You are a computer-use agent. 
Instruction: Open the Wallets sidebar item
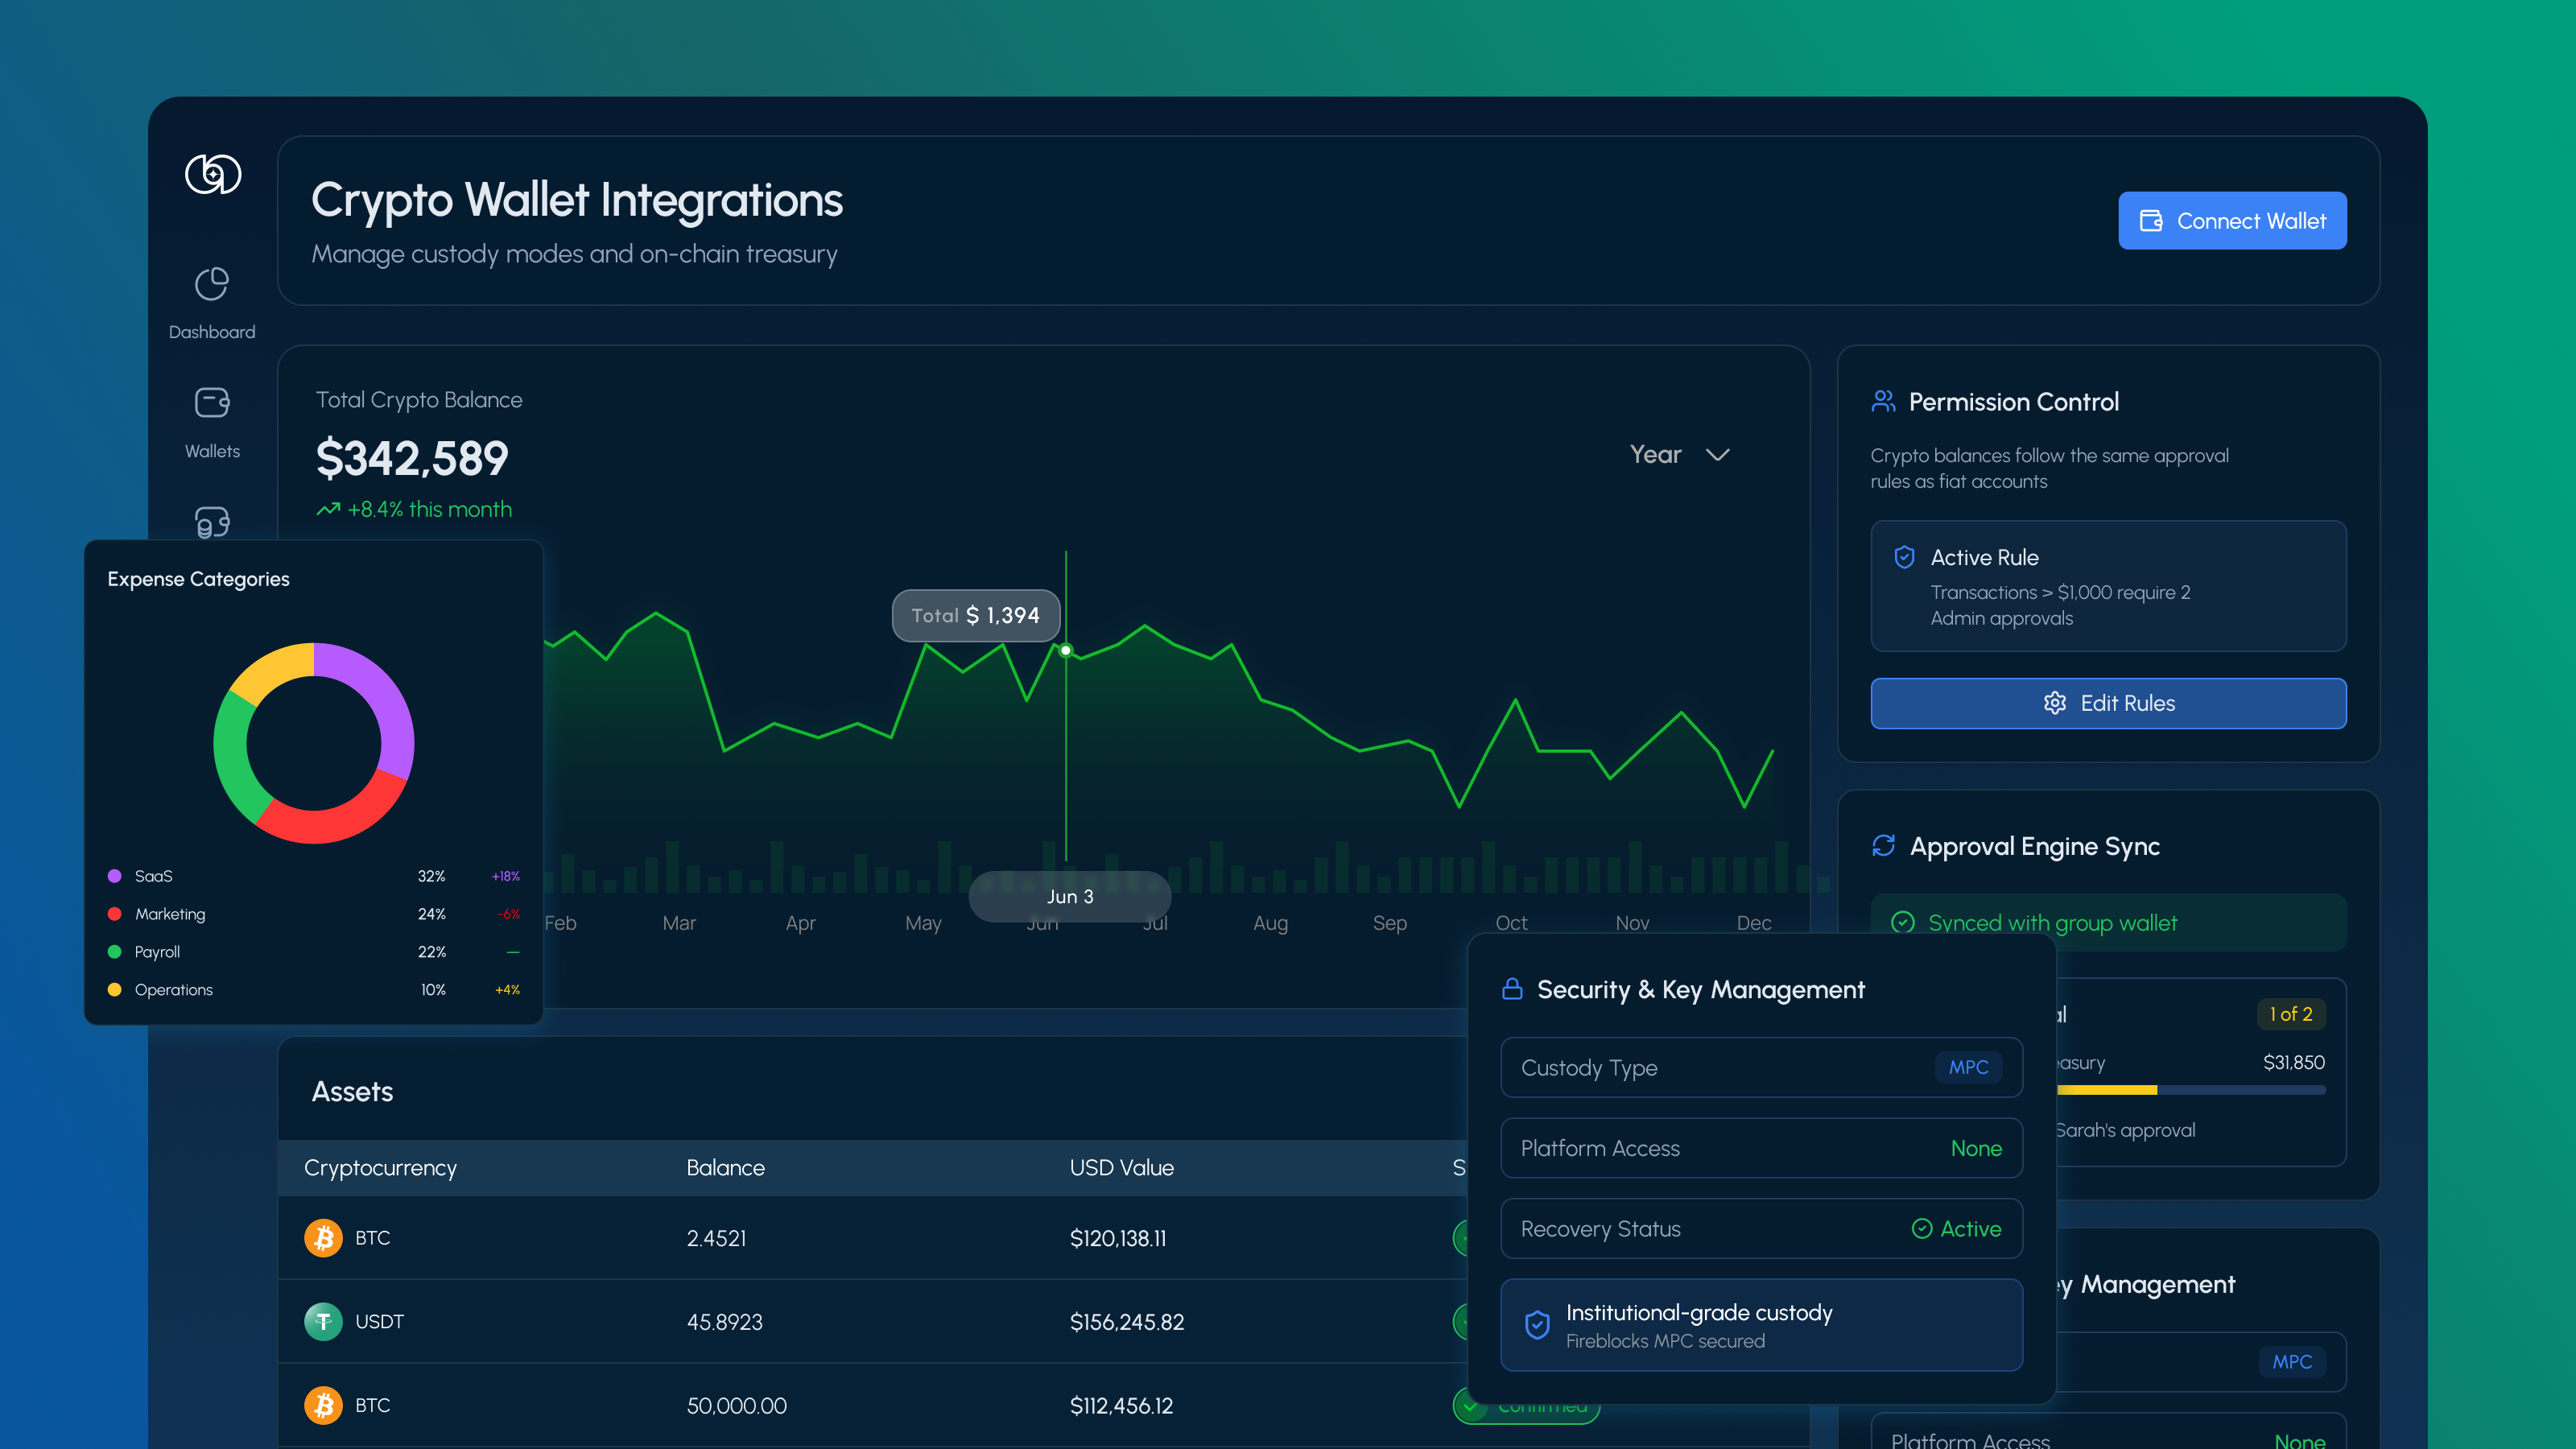pos(212,424)
